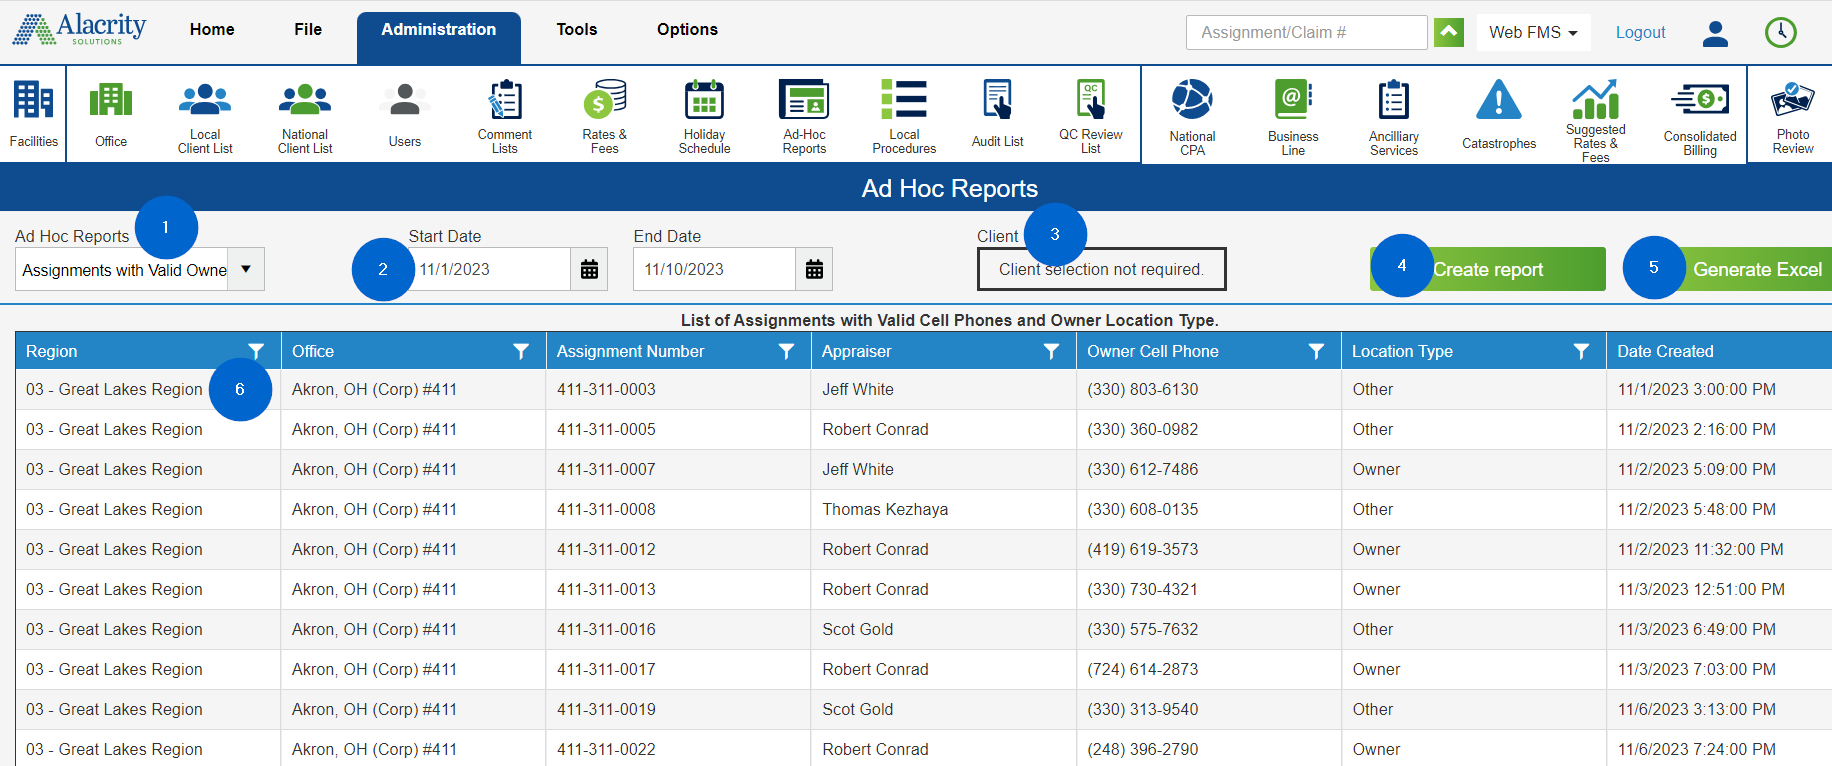Click phone number (330) 612-7486
This screenshot has height=766, width=1832.
[x=1143, y=469]
